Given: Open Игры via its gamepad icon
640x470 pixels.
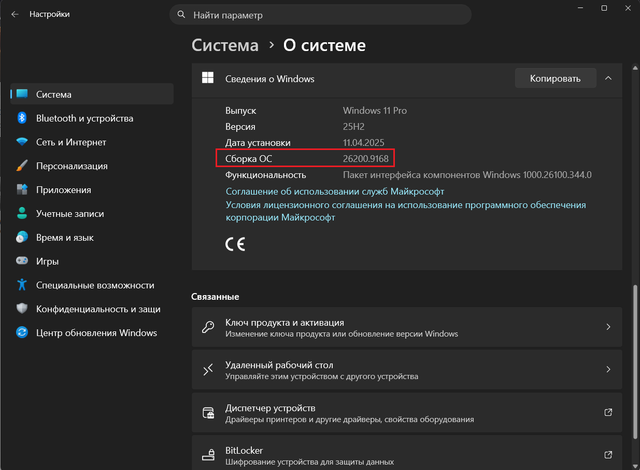Looking at the screenshot, I should [22, 260].
